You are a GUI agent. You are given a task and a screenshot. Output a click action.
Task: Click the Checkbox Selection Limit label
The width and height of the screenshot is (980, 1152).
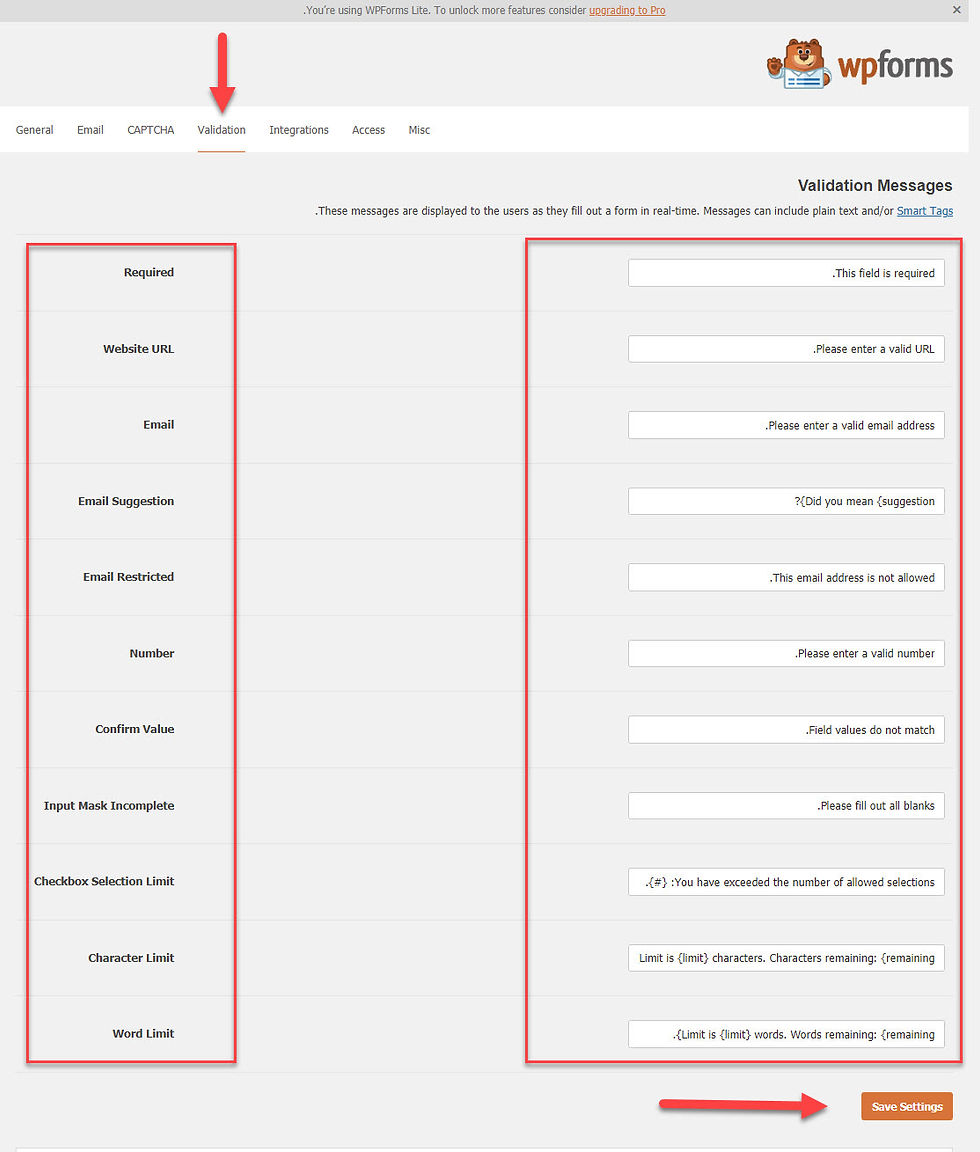[x=104, y=881]
